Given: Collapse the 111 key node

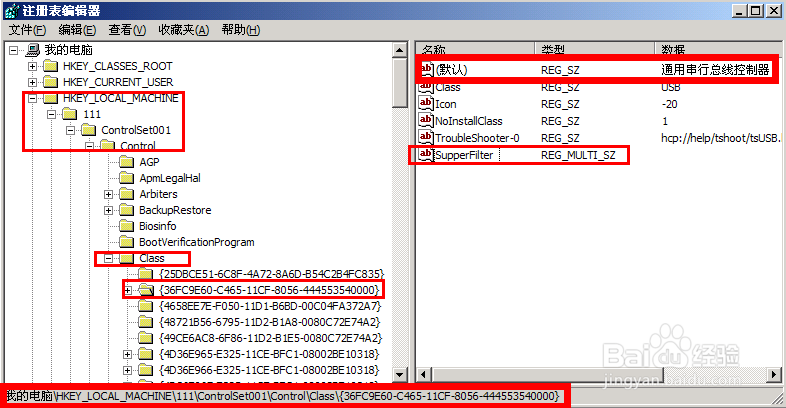Looking at the screenshot, I should [52, 114].
